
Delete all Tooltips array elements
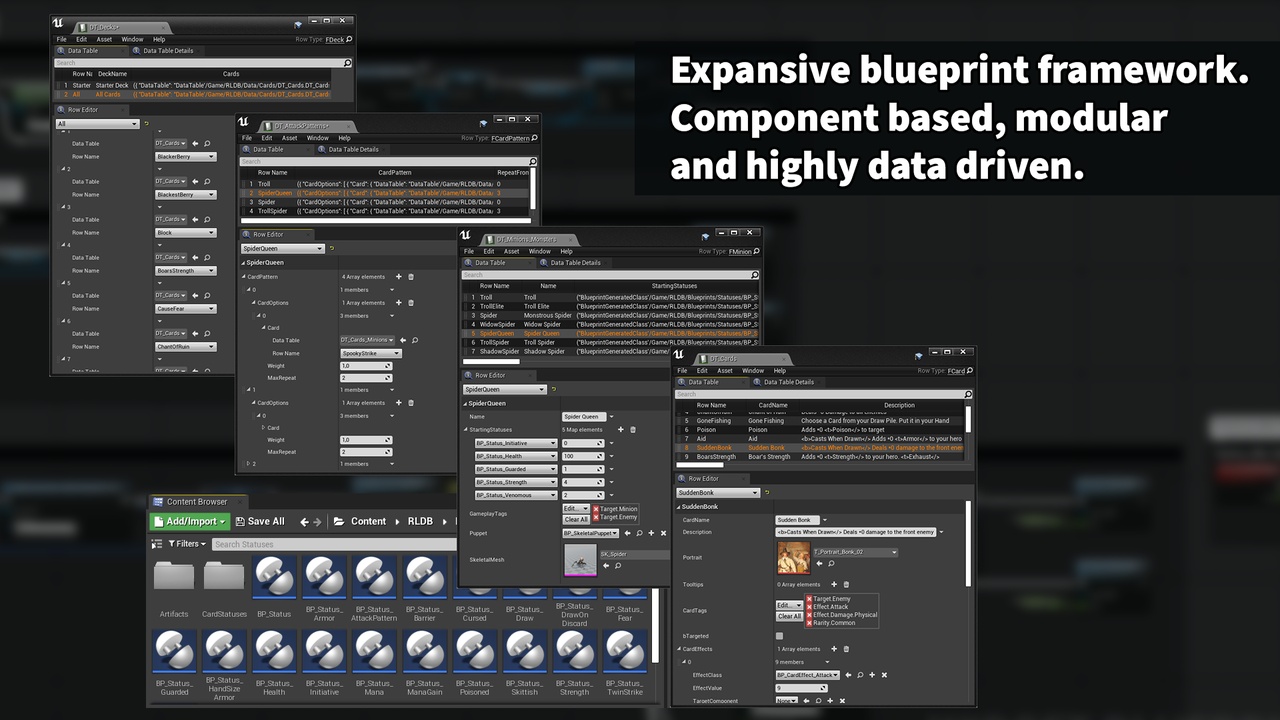(x=846, y=585)
